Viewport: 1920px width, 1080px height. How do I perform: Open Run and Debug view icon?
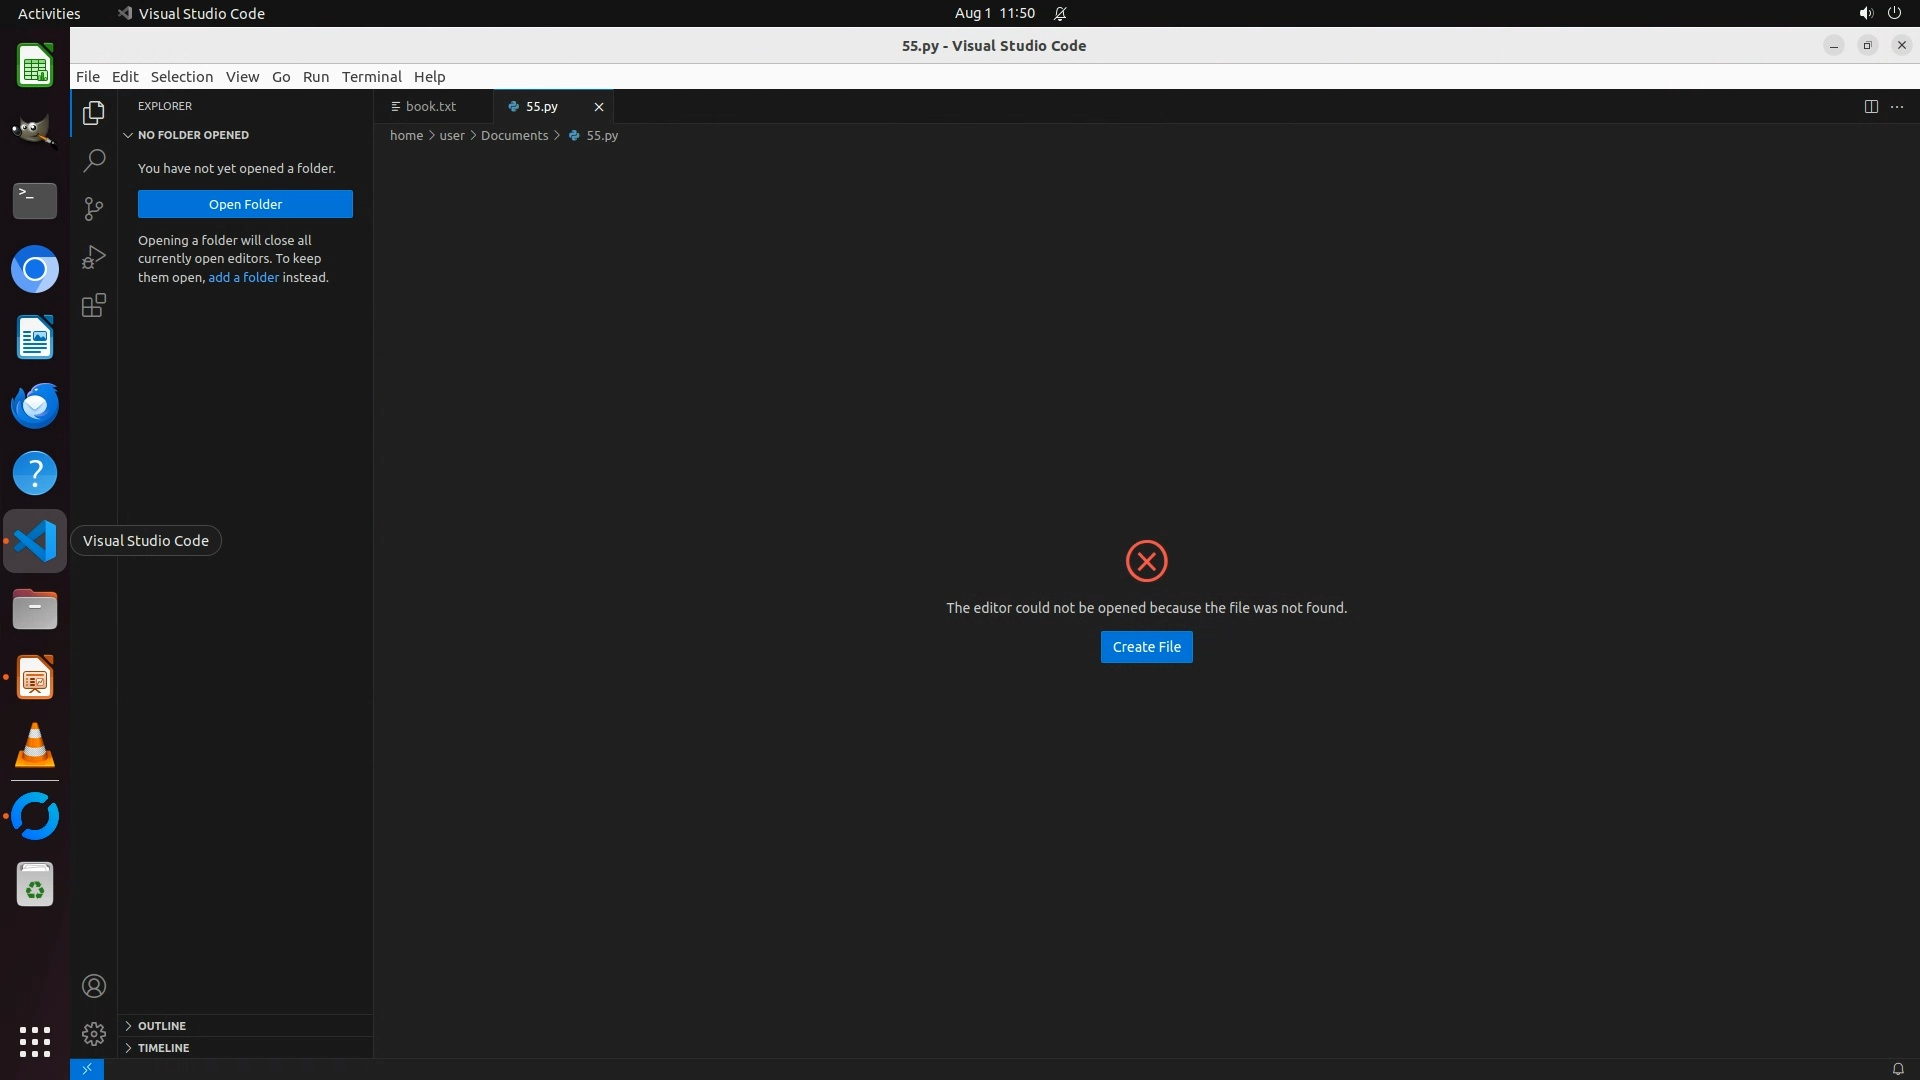tap(94, 257)
